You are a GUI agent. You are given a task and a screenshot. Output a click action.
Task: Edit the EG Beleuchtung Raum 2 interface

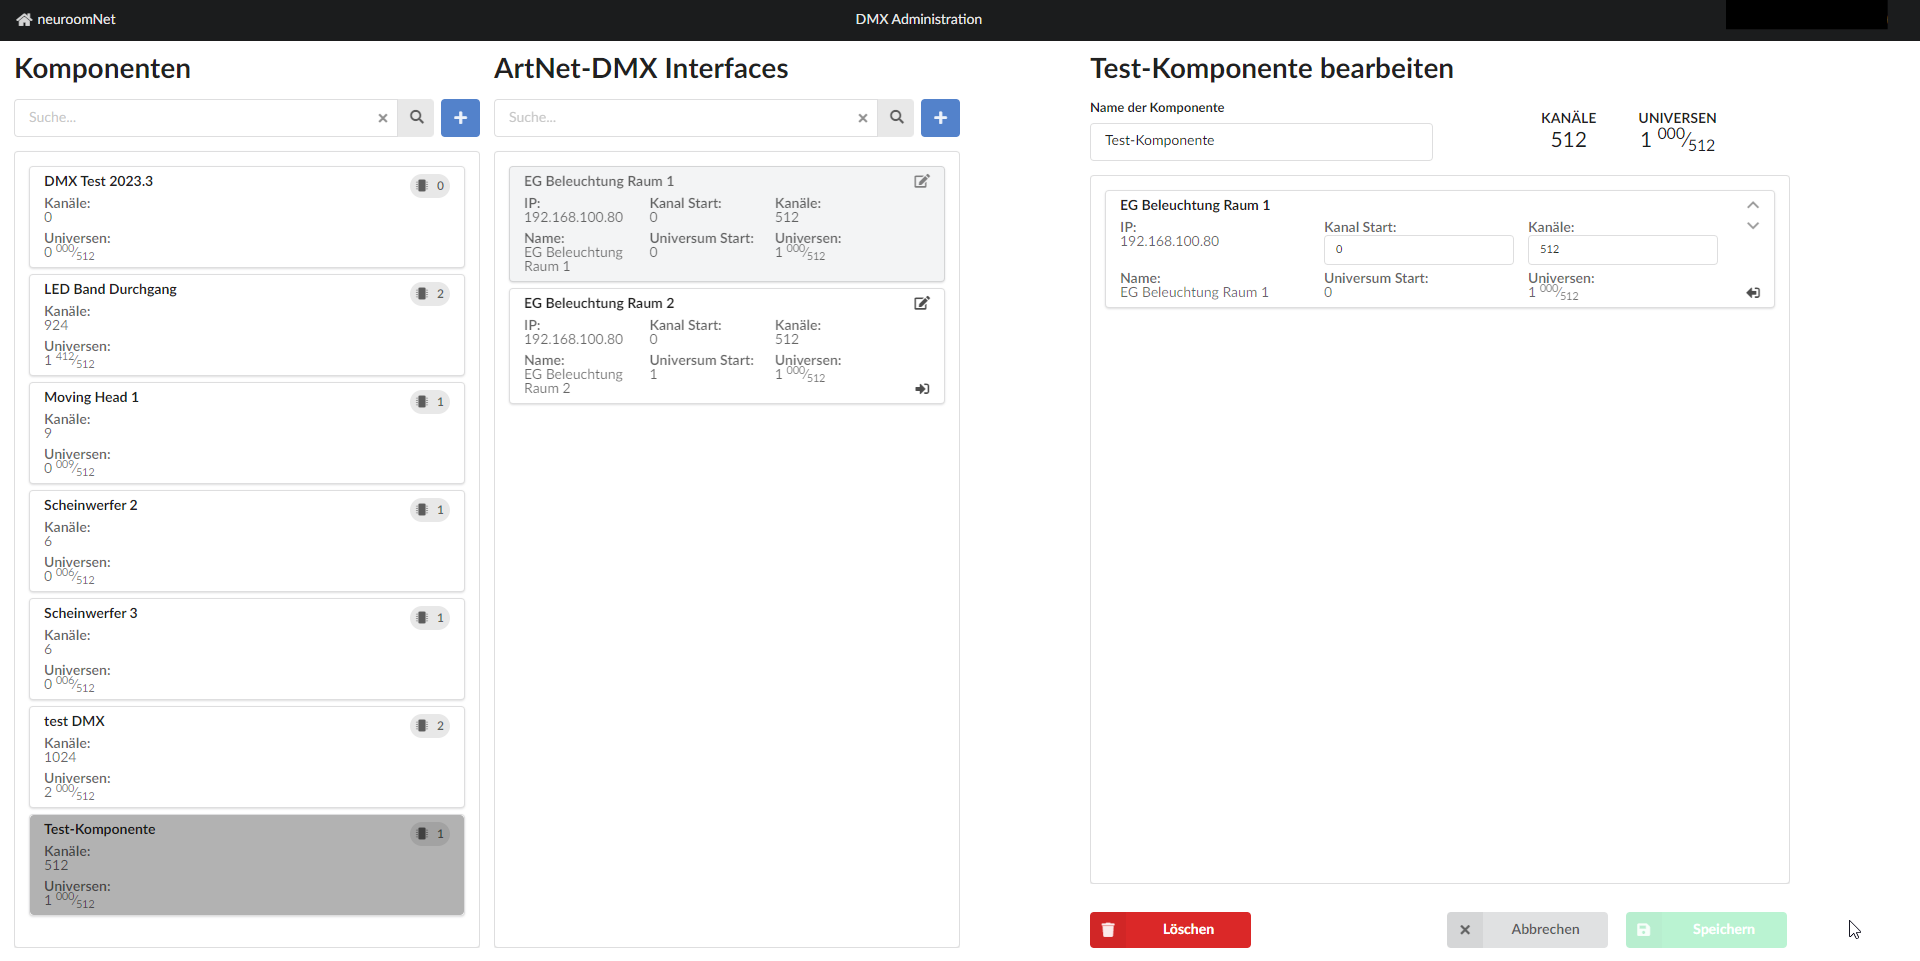922,304
